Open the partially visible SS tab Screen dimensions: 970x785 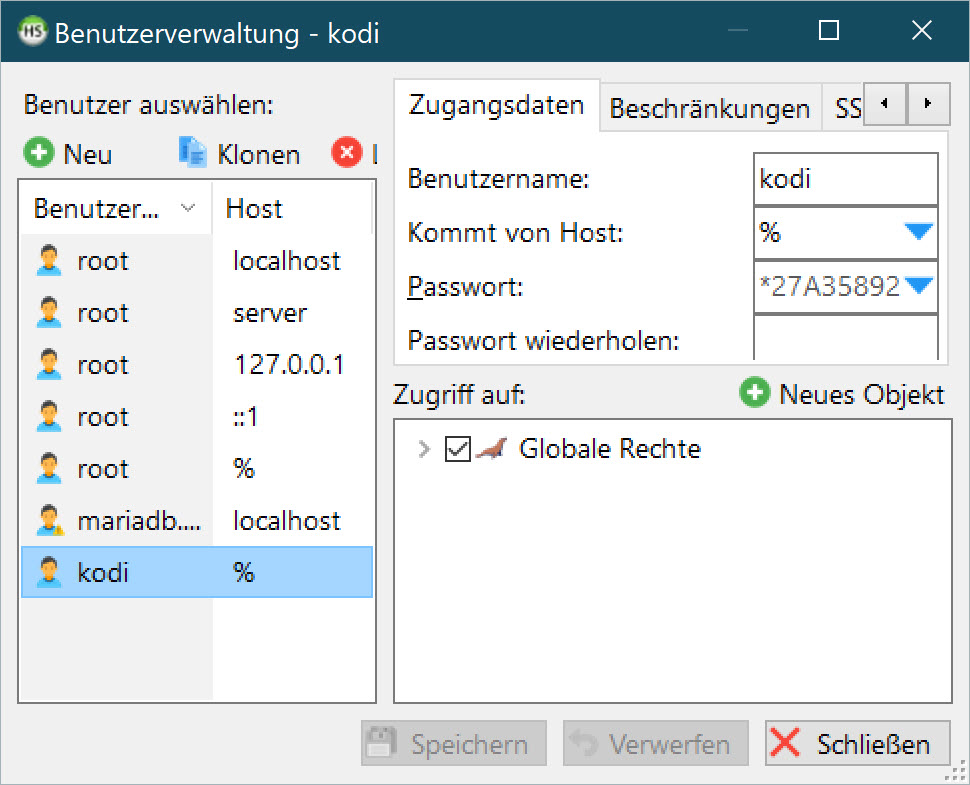pos(843,108)
